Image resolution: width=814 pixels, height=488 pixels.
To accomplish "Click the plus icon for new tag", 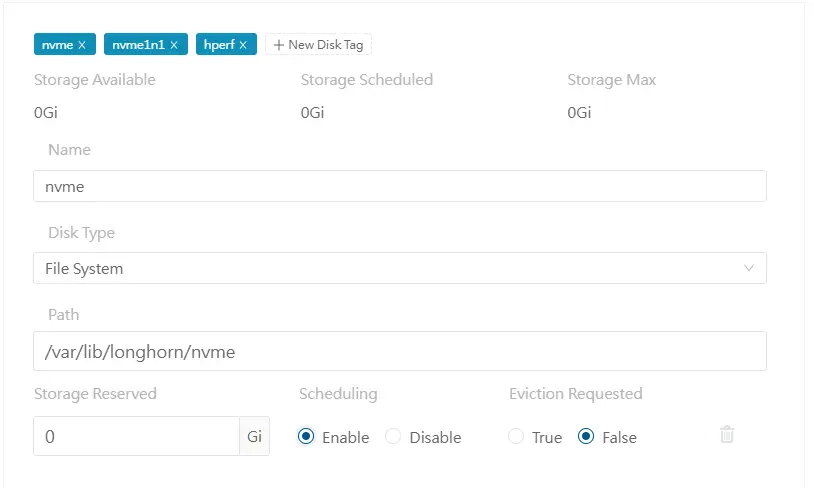I will pos(279,45).
